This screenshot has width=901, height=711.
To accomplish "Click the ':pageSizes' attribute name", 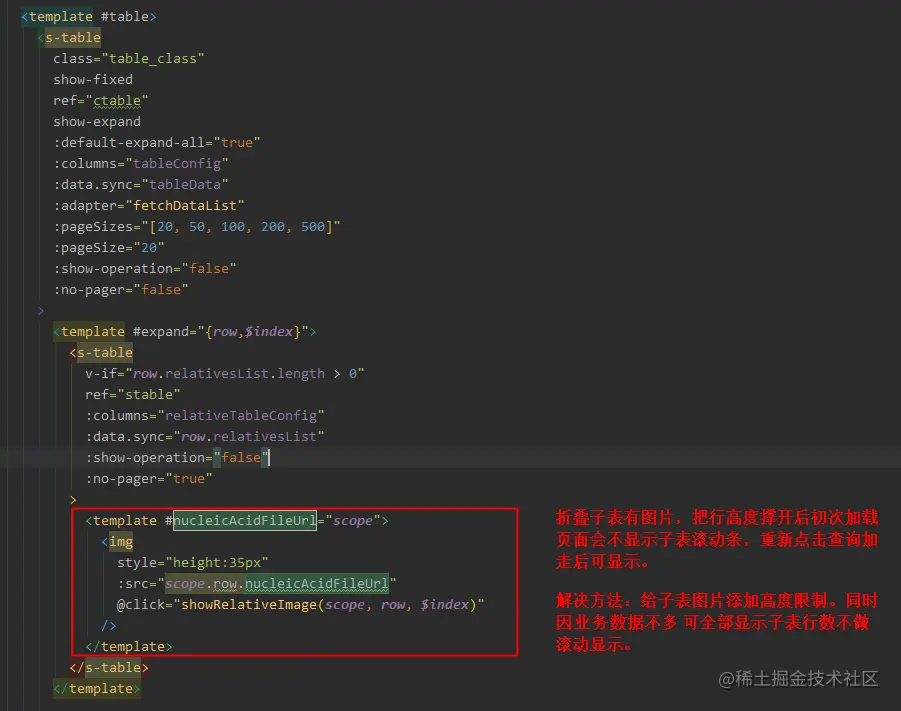I will pos(93,226).
